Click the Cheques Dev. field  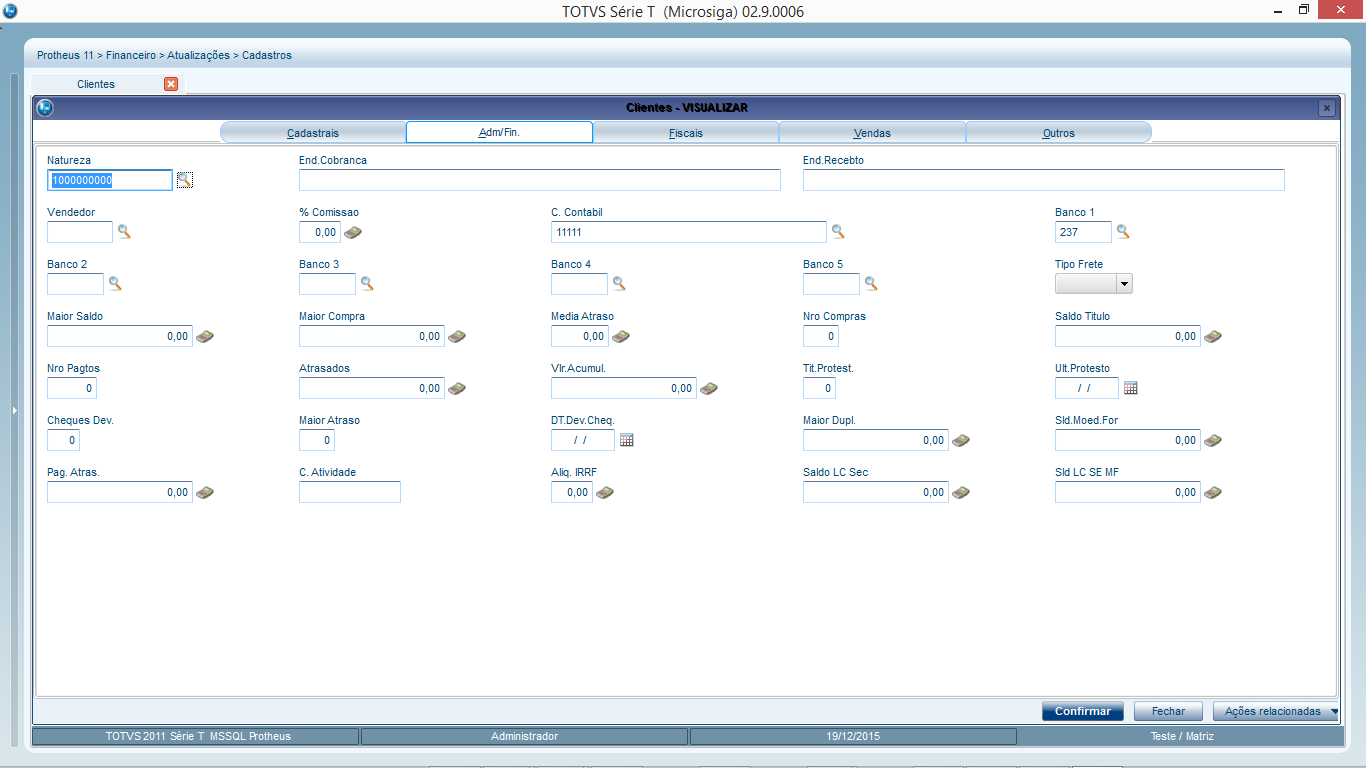coord(63,440)
